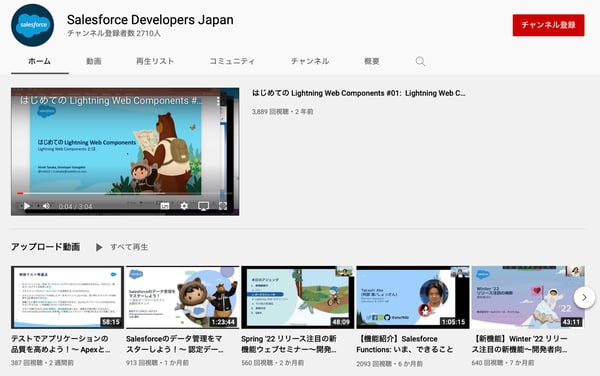Click the 0:04 / 3:04 time display
600x376 pixels.
(x=75, y=207)
